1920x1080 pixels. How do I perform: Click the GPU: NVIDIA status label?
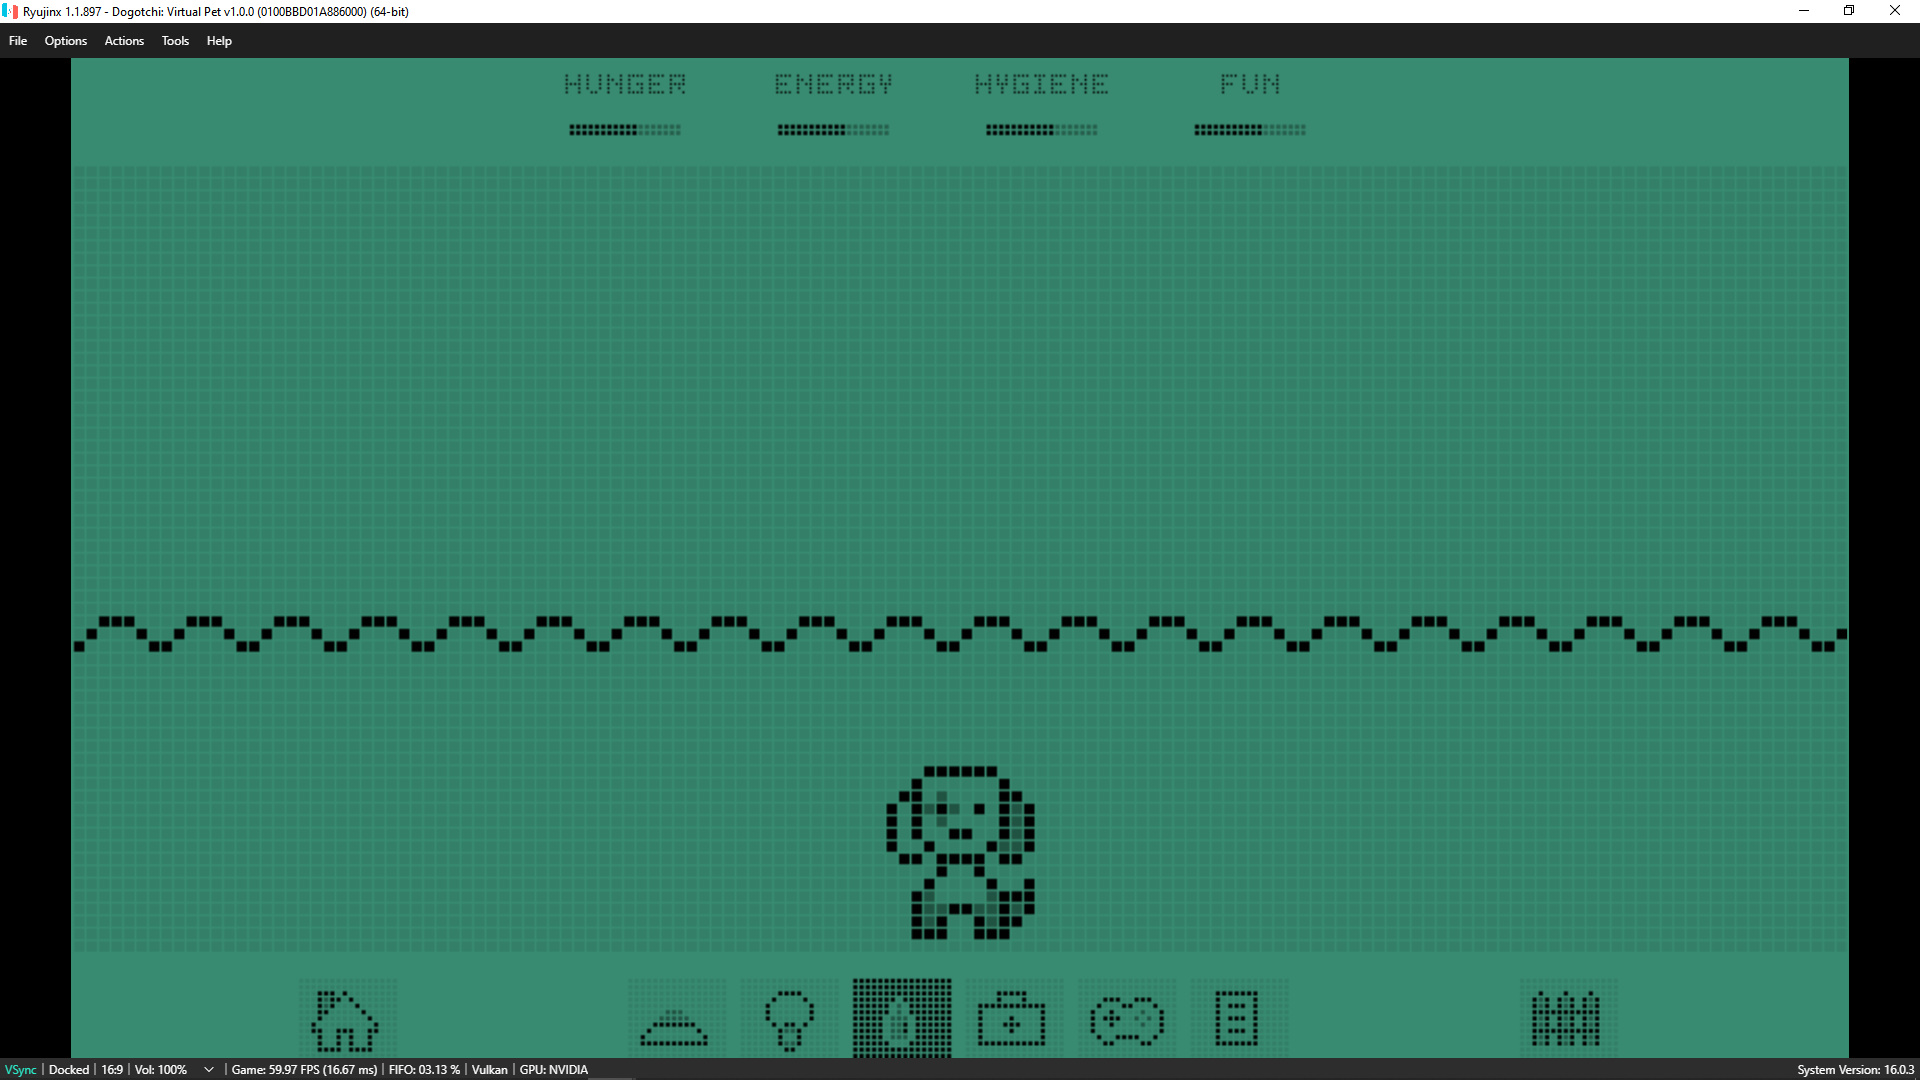click(551, 1069)
